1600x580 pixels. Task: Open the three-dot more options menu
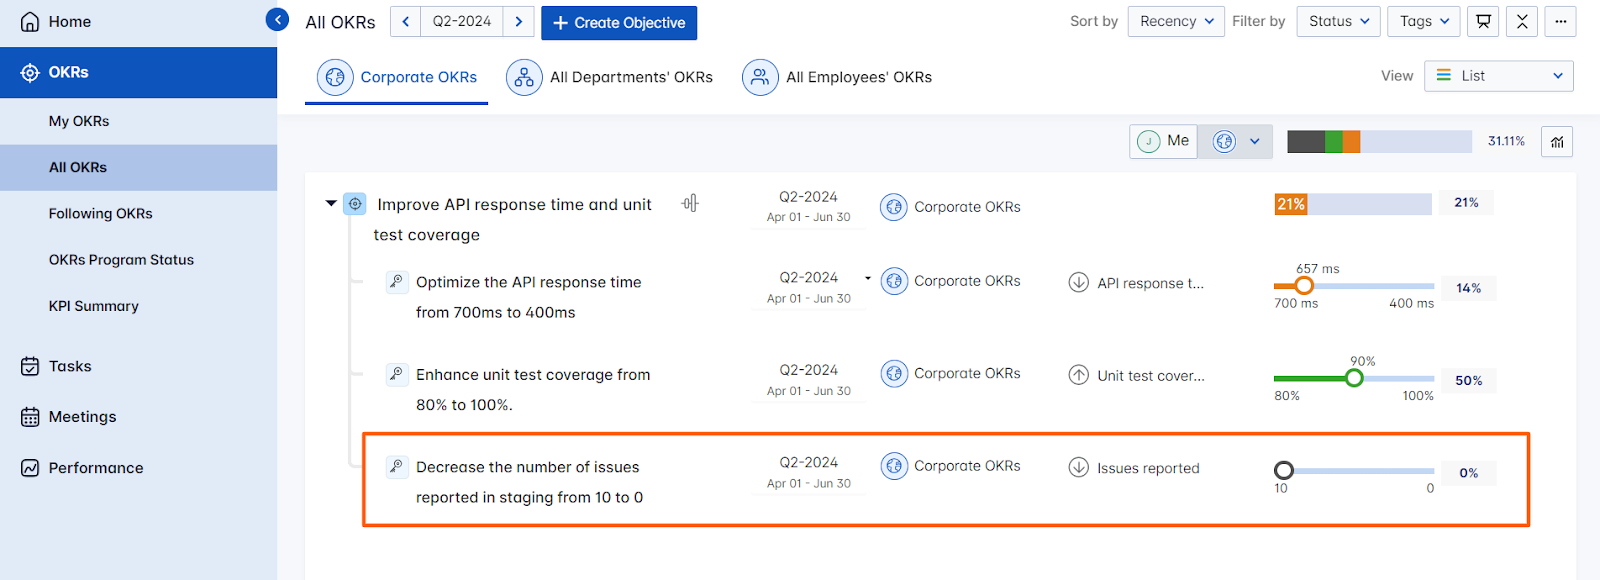[1560, 21]
